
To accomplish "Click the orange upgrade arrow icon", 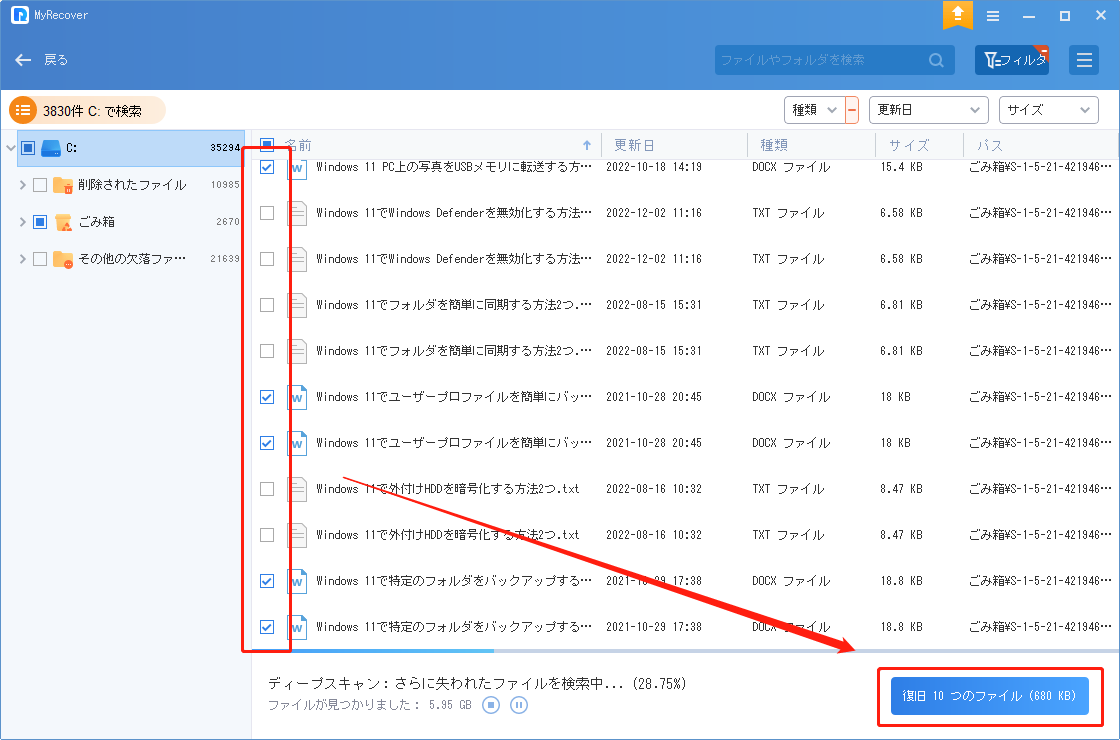I will coord(957,14).
